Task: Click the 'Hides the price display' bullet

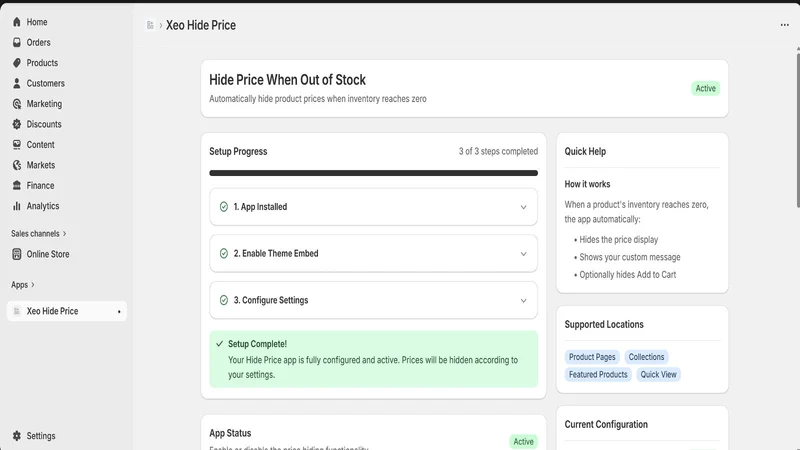Action: point(618,240)
